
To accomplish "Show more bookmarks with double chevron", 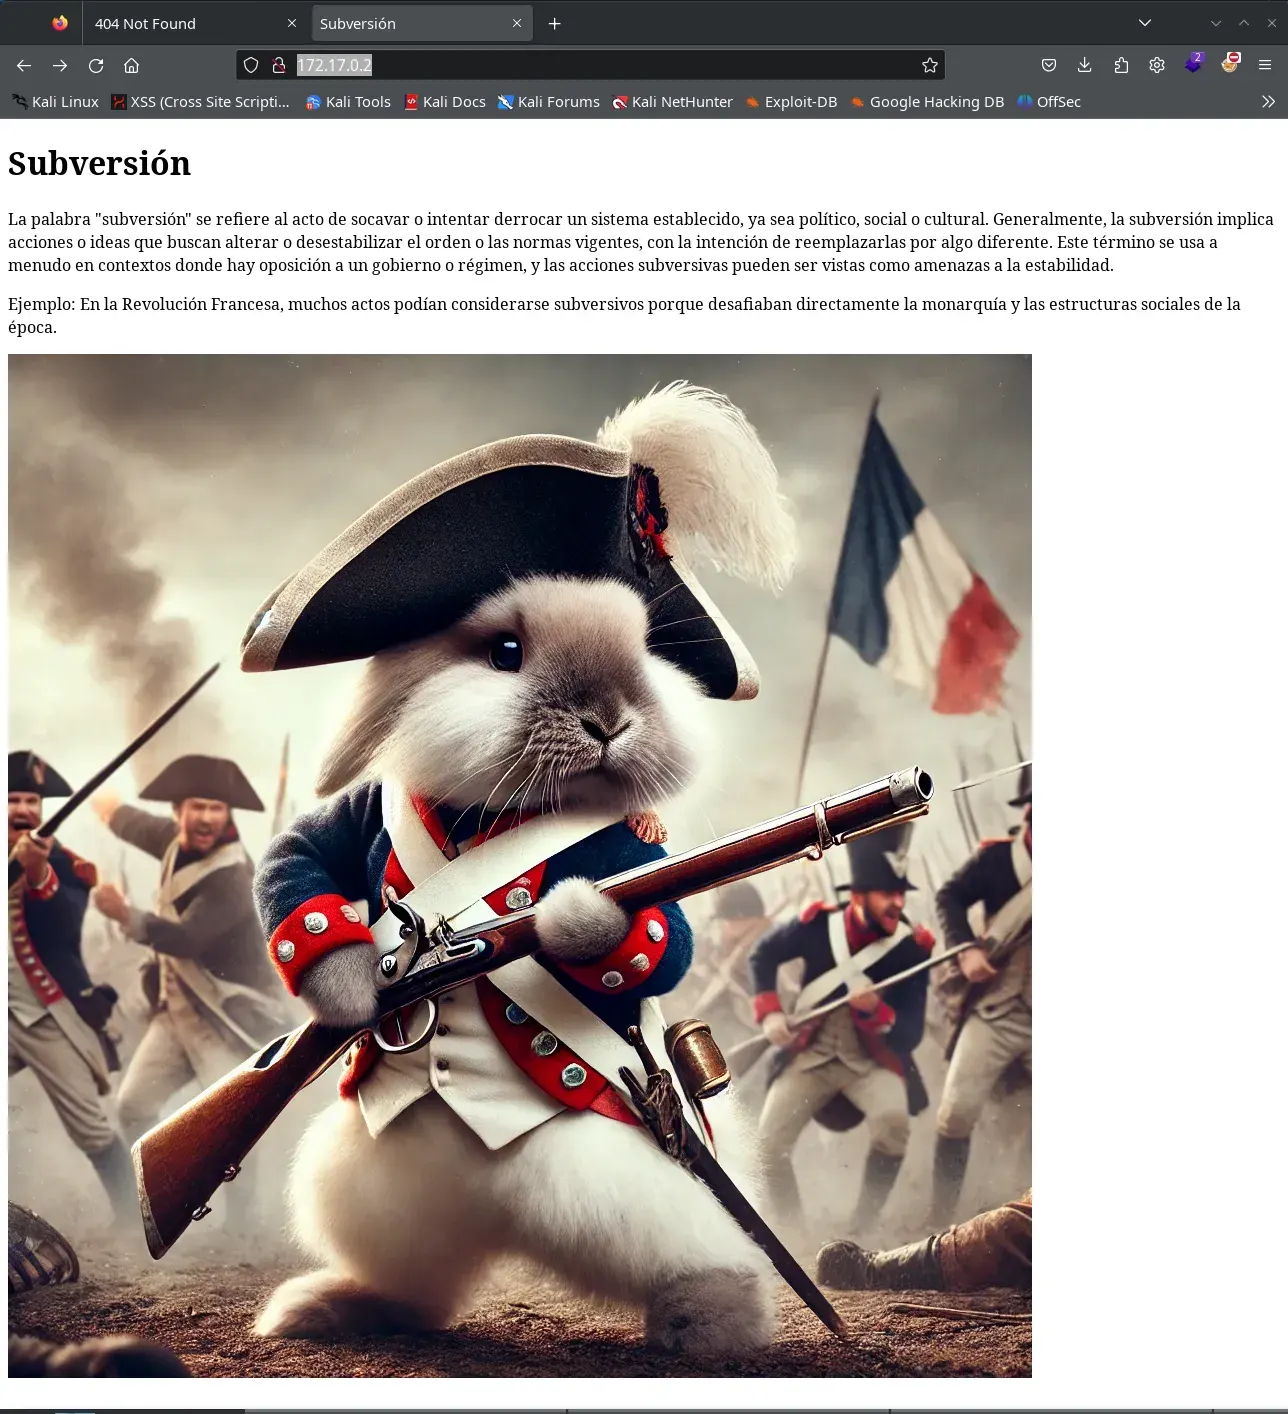I will coord(1268,102).
